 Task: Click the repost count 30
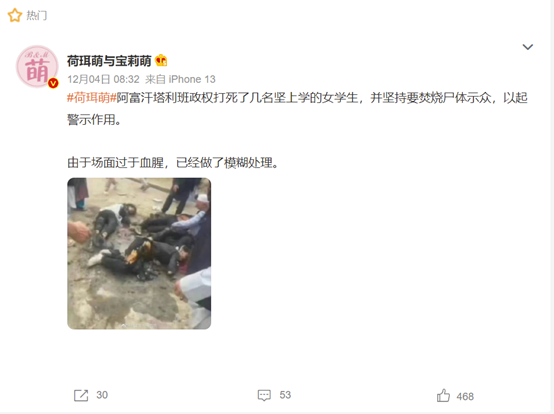(102, 395)
